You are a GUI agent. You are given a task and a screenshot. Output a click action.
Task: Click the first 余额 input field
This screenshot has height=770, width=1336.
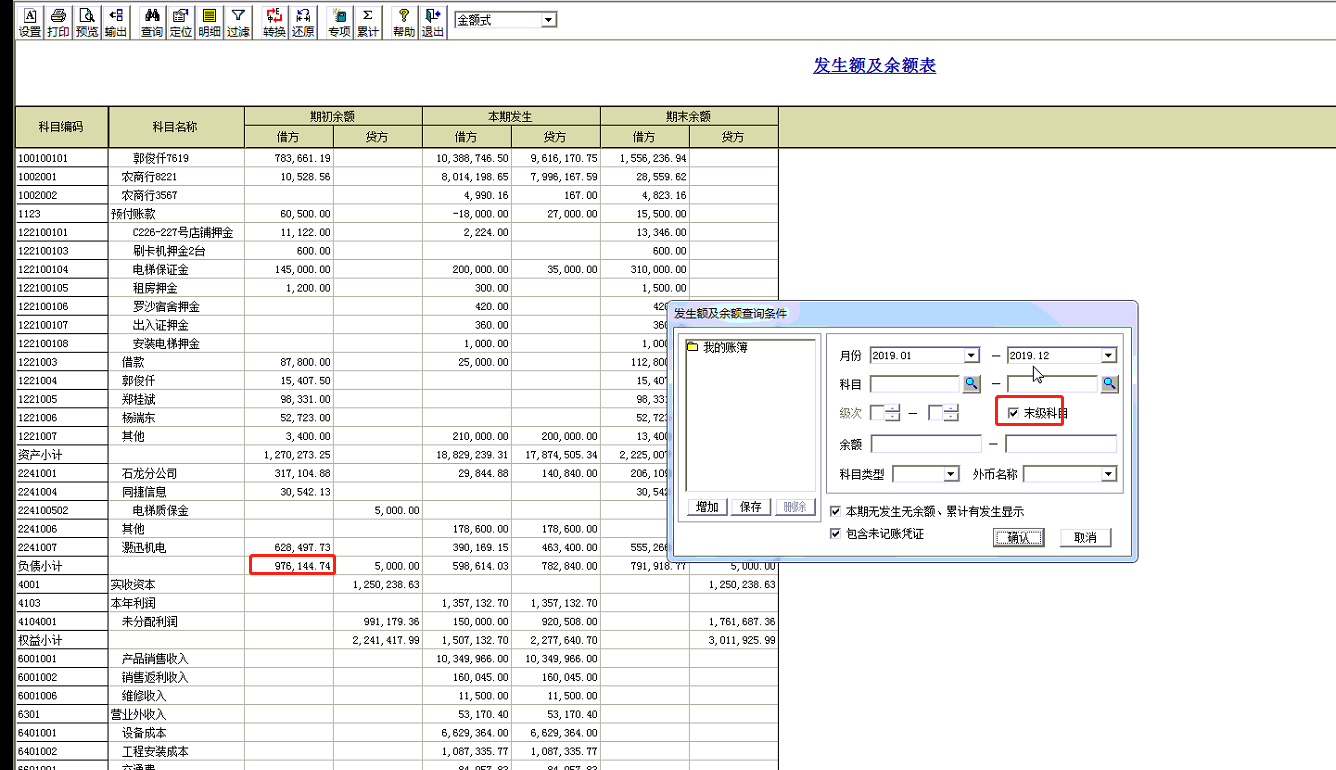[926, 444]
